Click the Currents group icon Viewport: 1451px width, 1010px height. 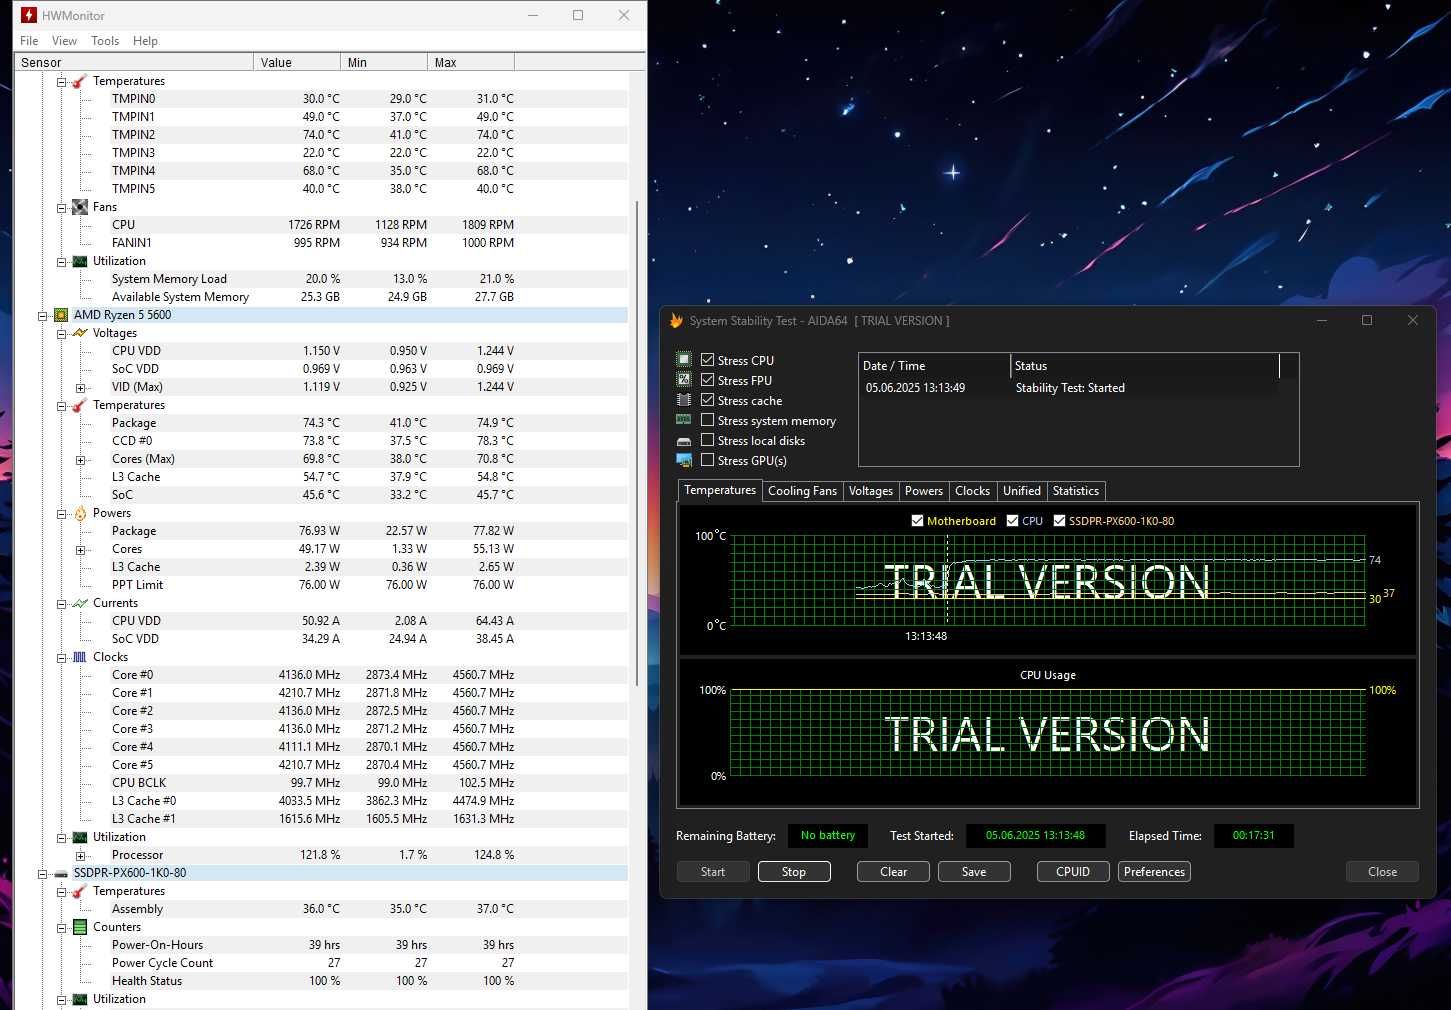point(79,603)
